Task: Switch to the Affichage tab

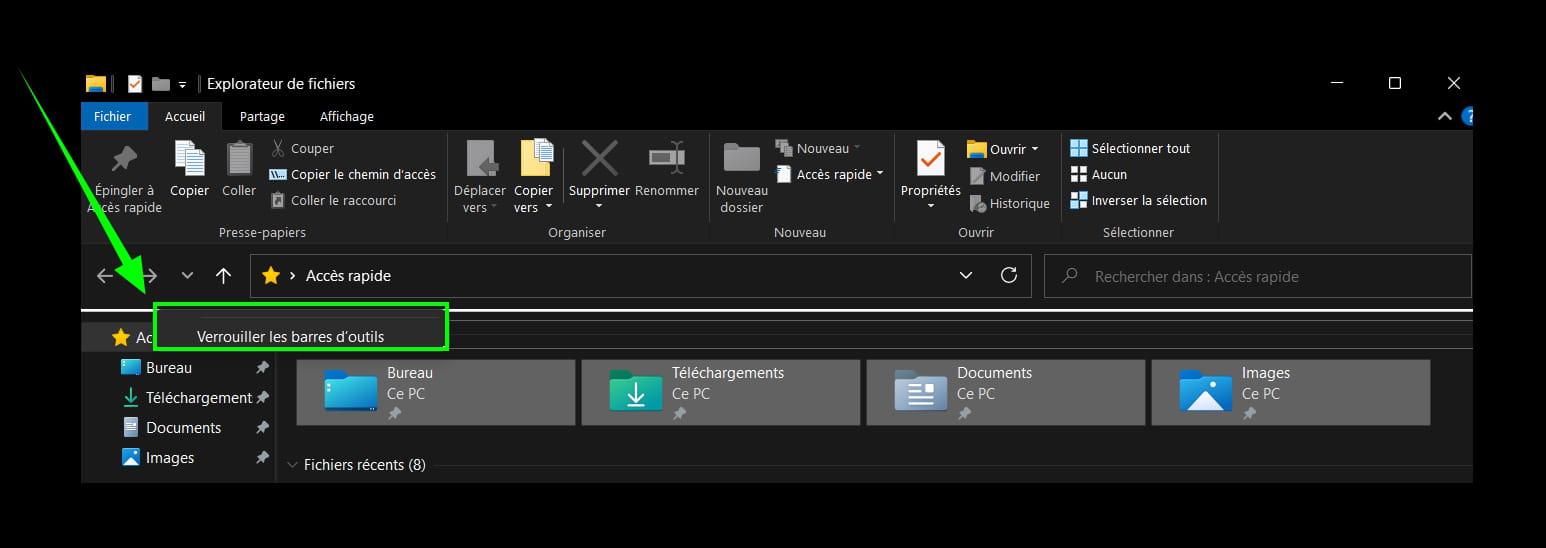Action: click(x=347, y=117)
